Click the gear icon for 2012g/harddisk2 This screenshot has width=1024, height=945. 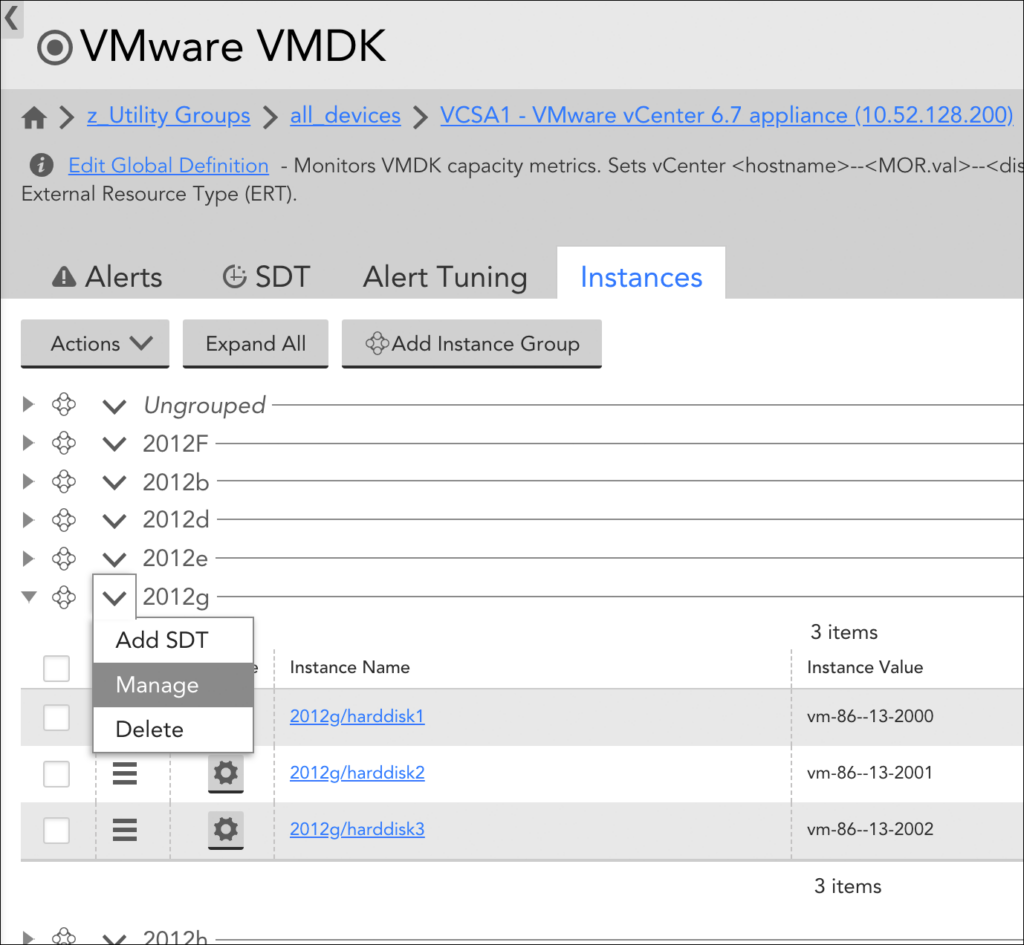click(226, 773)
